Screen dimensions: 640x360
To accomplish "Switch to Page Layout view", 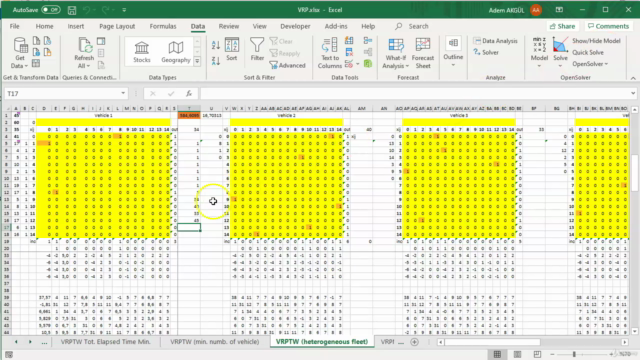I will [x=517, y=354].
